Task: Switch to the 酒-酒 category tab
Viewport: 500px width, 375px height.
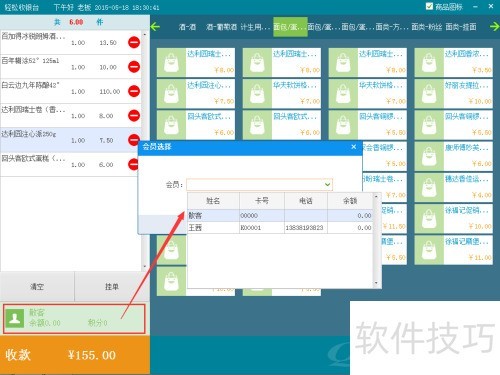Action: coord(187,27)
